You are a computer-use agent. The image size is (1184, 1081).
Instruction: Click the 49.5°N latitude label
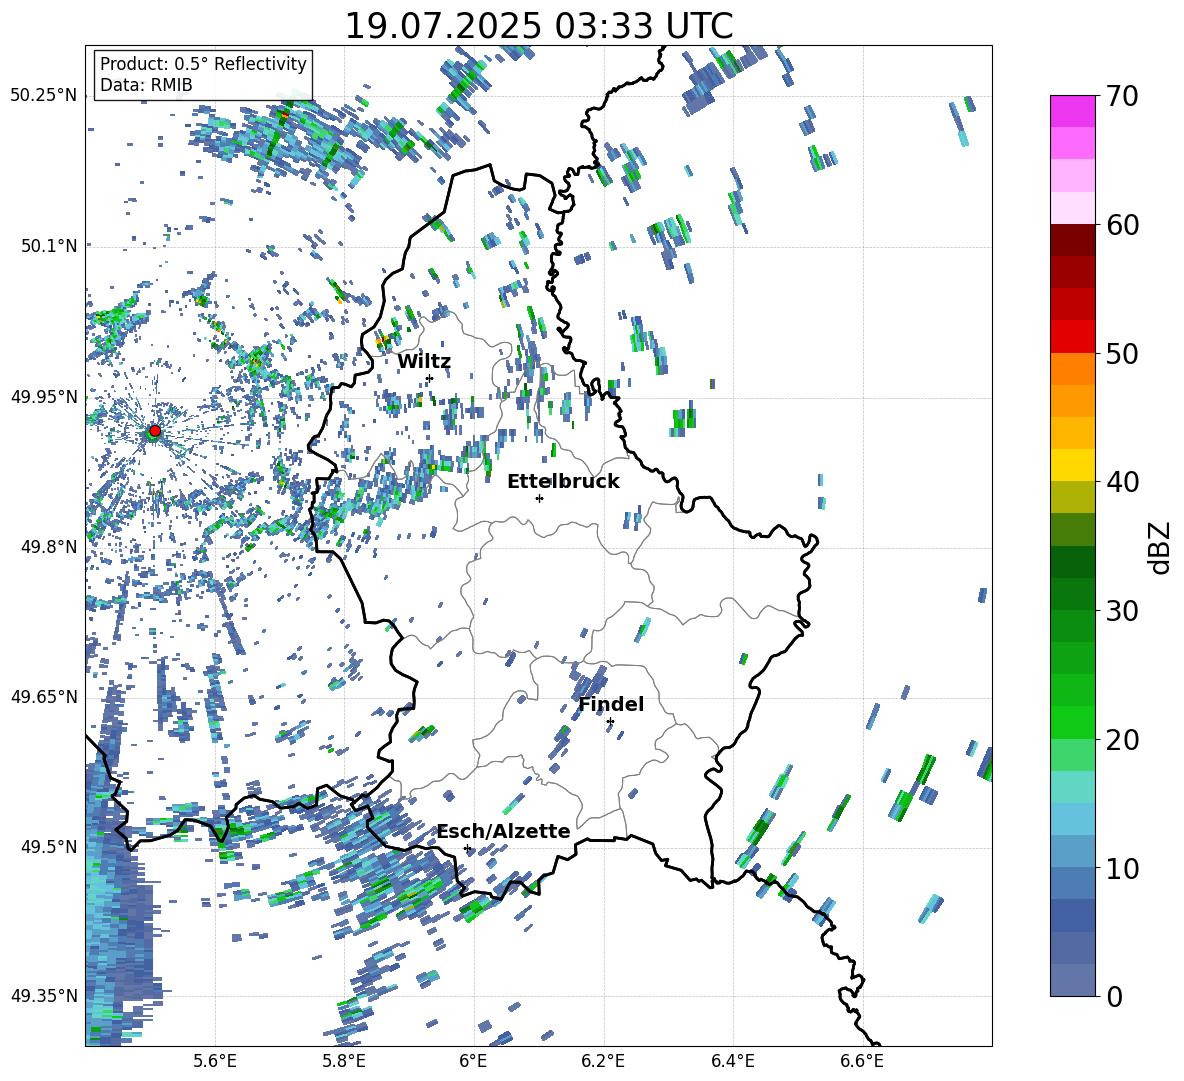tap(49, 847)
